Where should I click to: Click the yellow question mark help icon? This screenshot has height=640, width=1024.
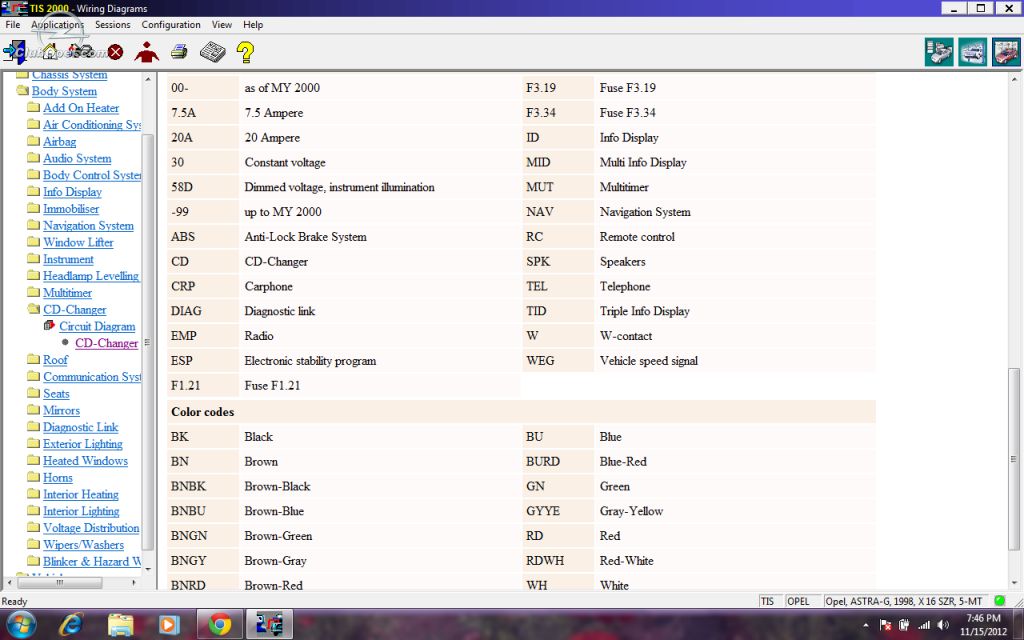point(246,52)
